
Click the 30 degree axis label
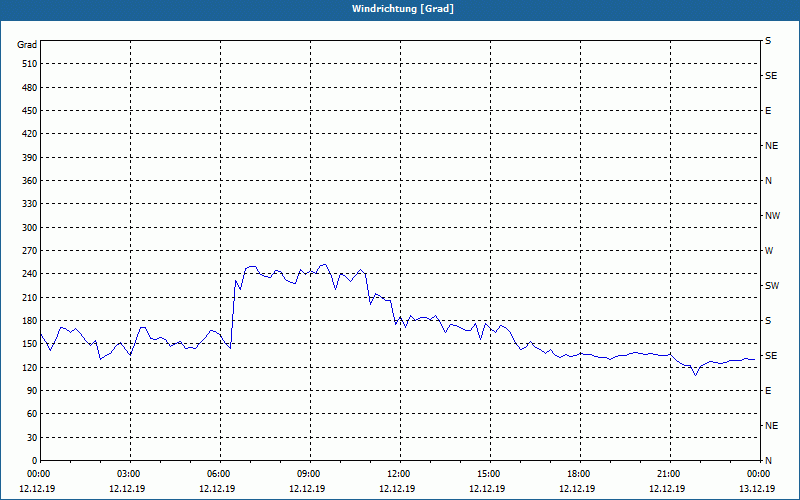(x=32, y=437)
